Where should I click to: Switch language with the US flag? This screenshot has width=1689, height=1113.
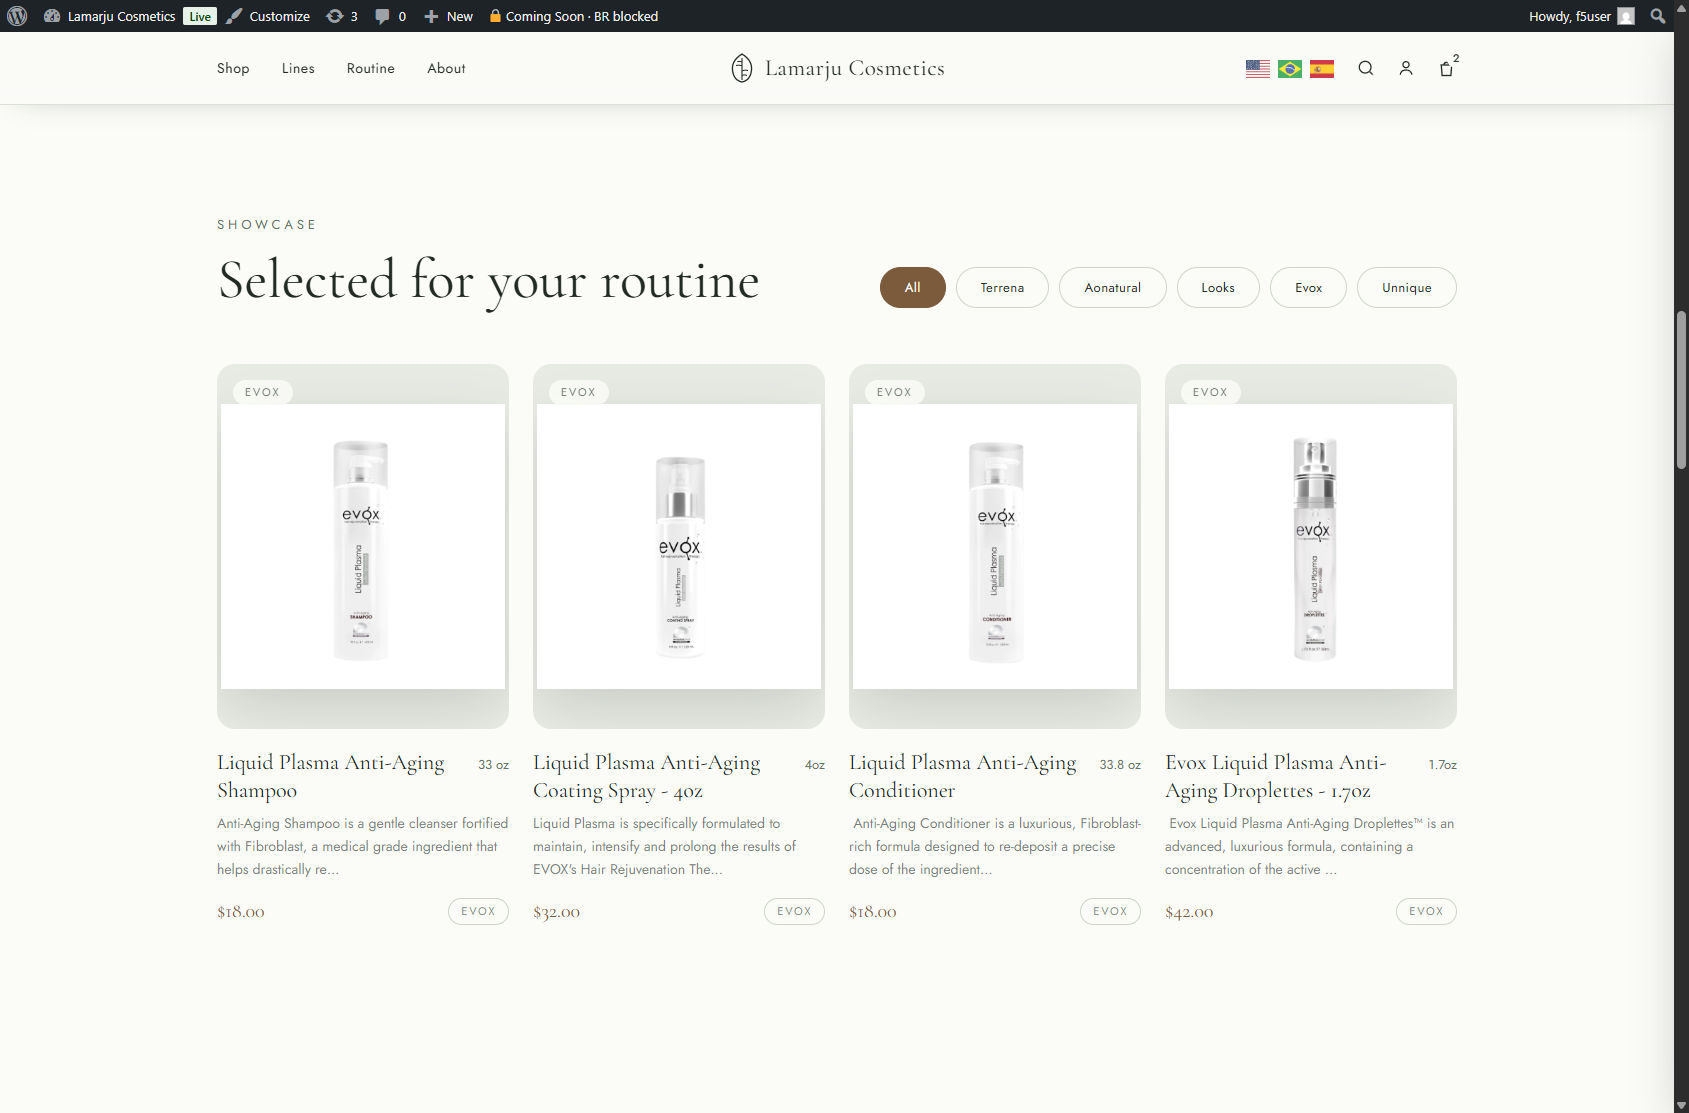pyautogui.click(x=1258, y=68)
